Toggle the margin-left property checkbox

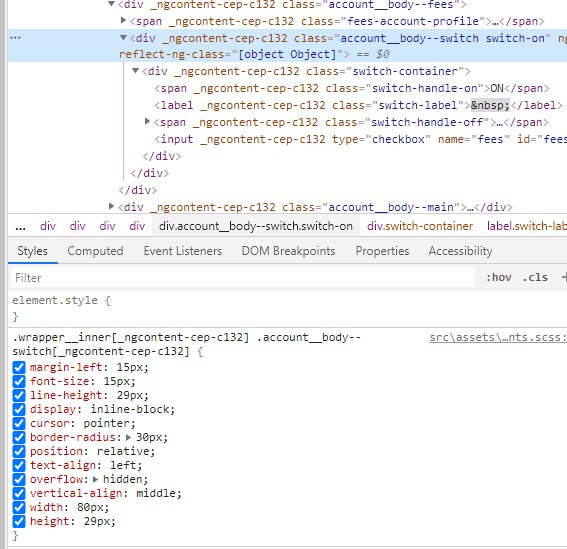tap(19, 367)
